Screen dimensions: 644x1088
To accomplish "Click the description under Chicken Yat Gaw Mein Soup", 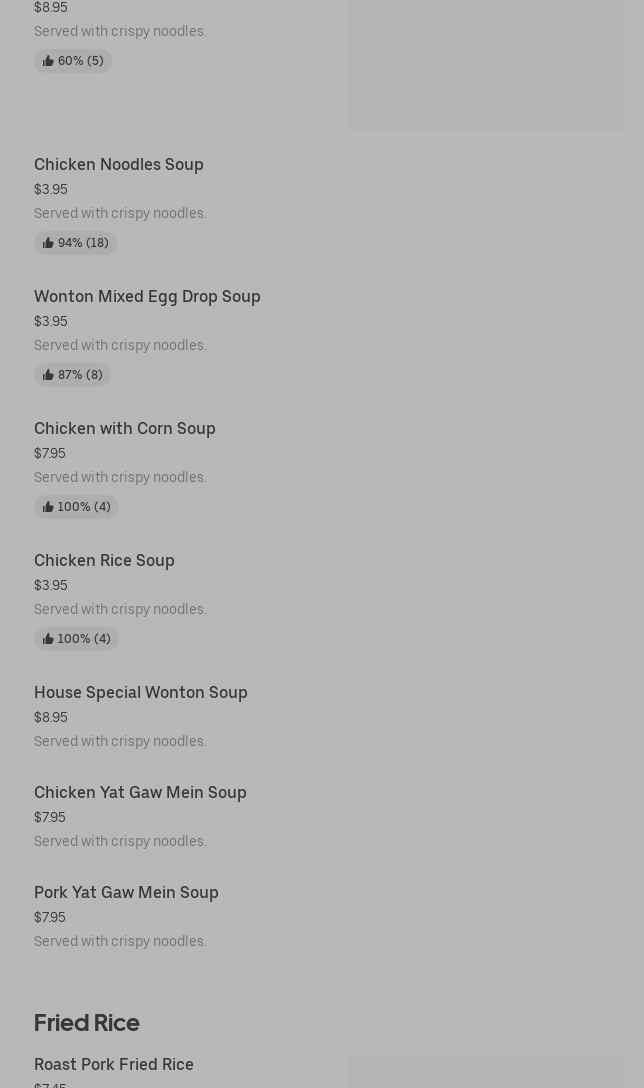I will click(x=120, y=841).
